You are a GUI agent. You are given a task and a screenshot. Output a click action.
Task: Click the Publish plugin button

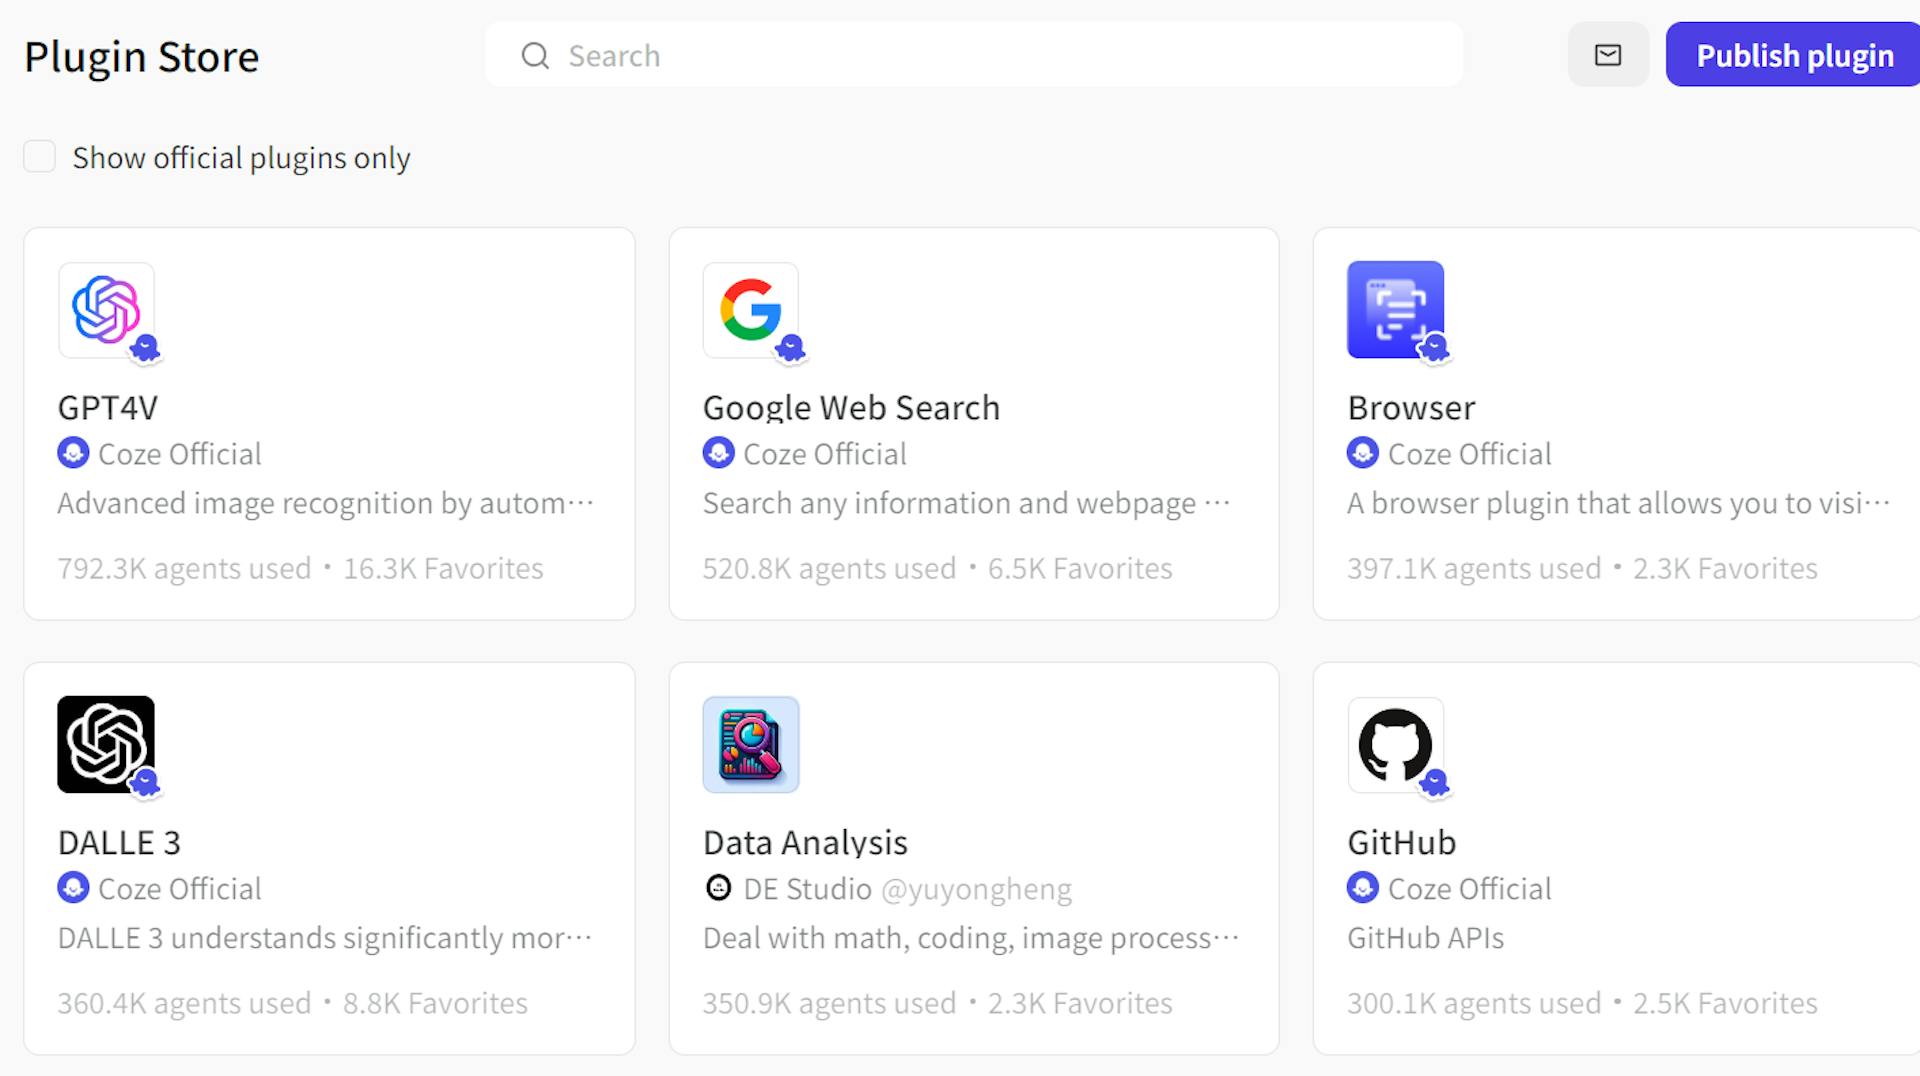pos(1792,55)
